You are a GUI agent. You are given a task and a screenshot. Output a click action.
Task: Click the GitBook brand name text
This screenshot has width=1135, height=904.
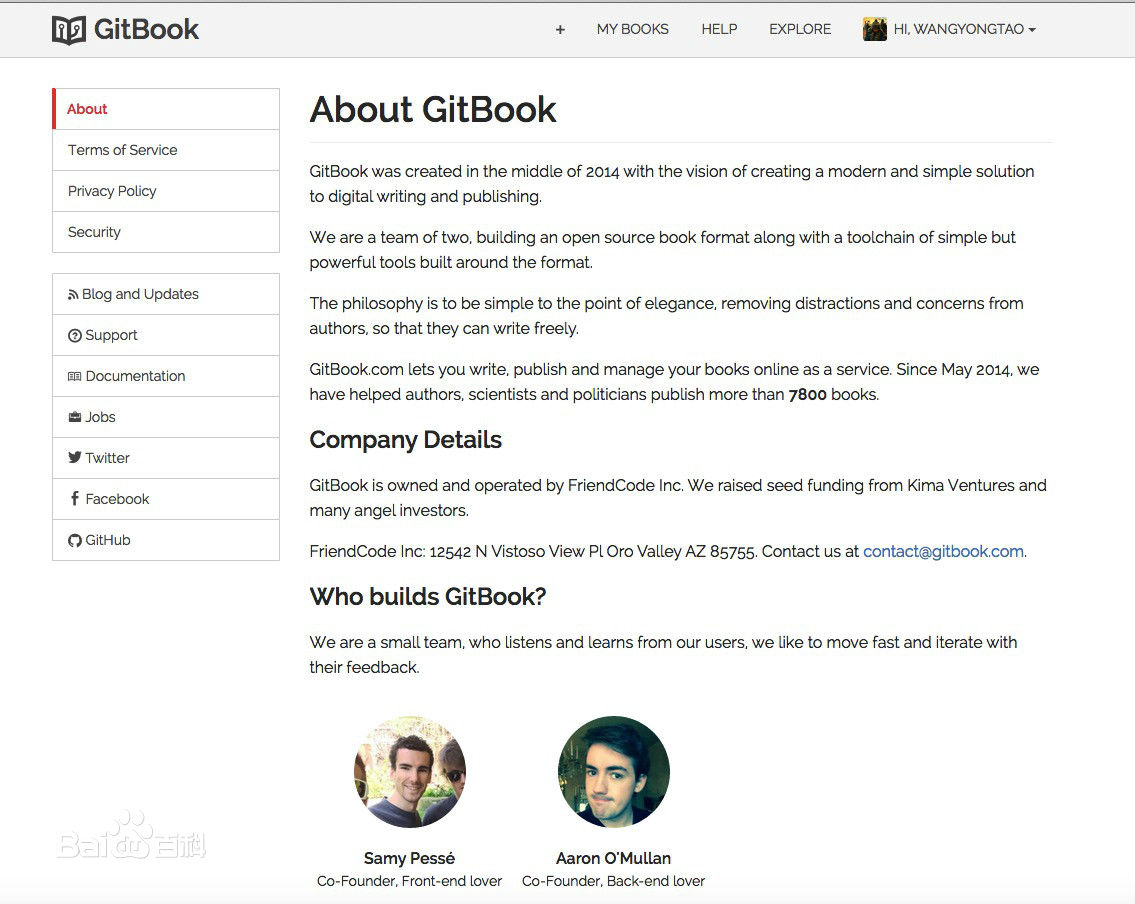point(146,30)
